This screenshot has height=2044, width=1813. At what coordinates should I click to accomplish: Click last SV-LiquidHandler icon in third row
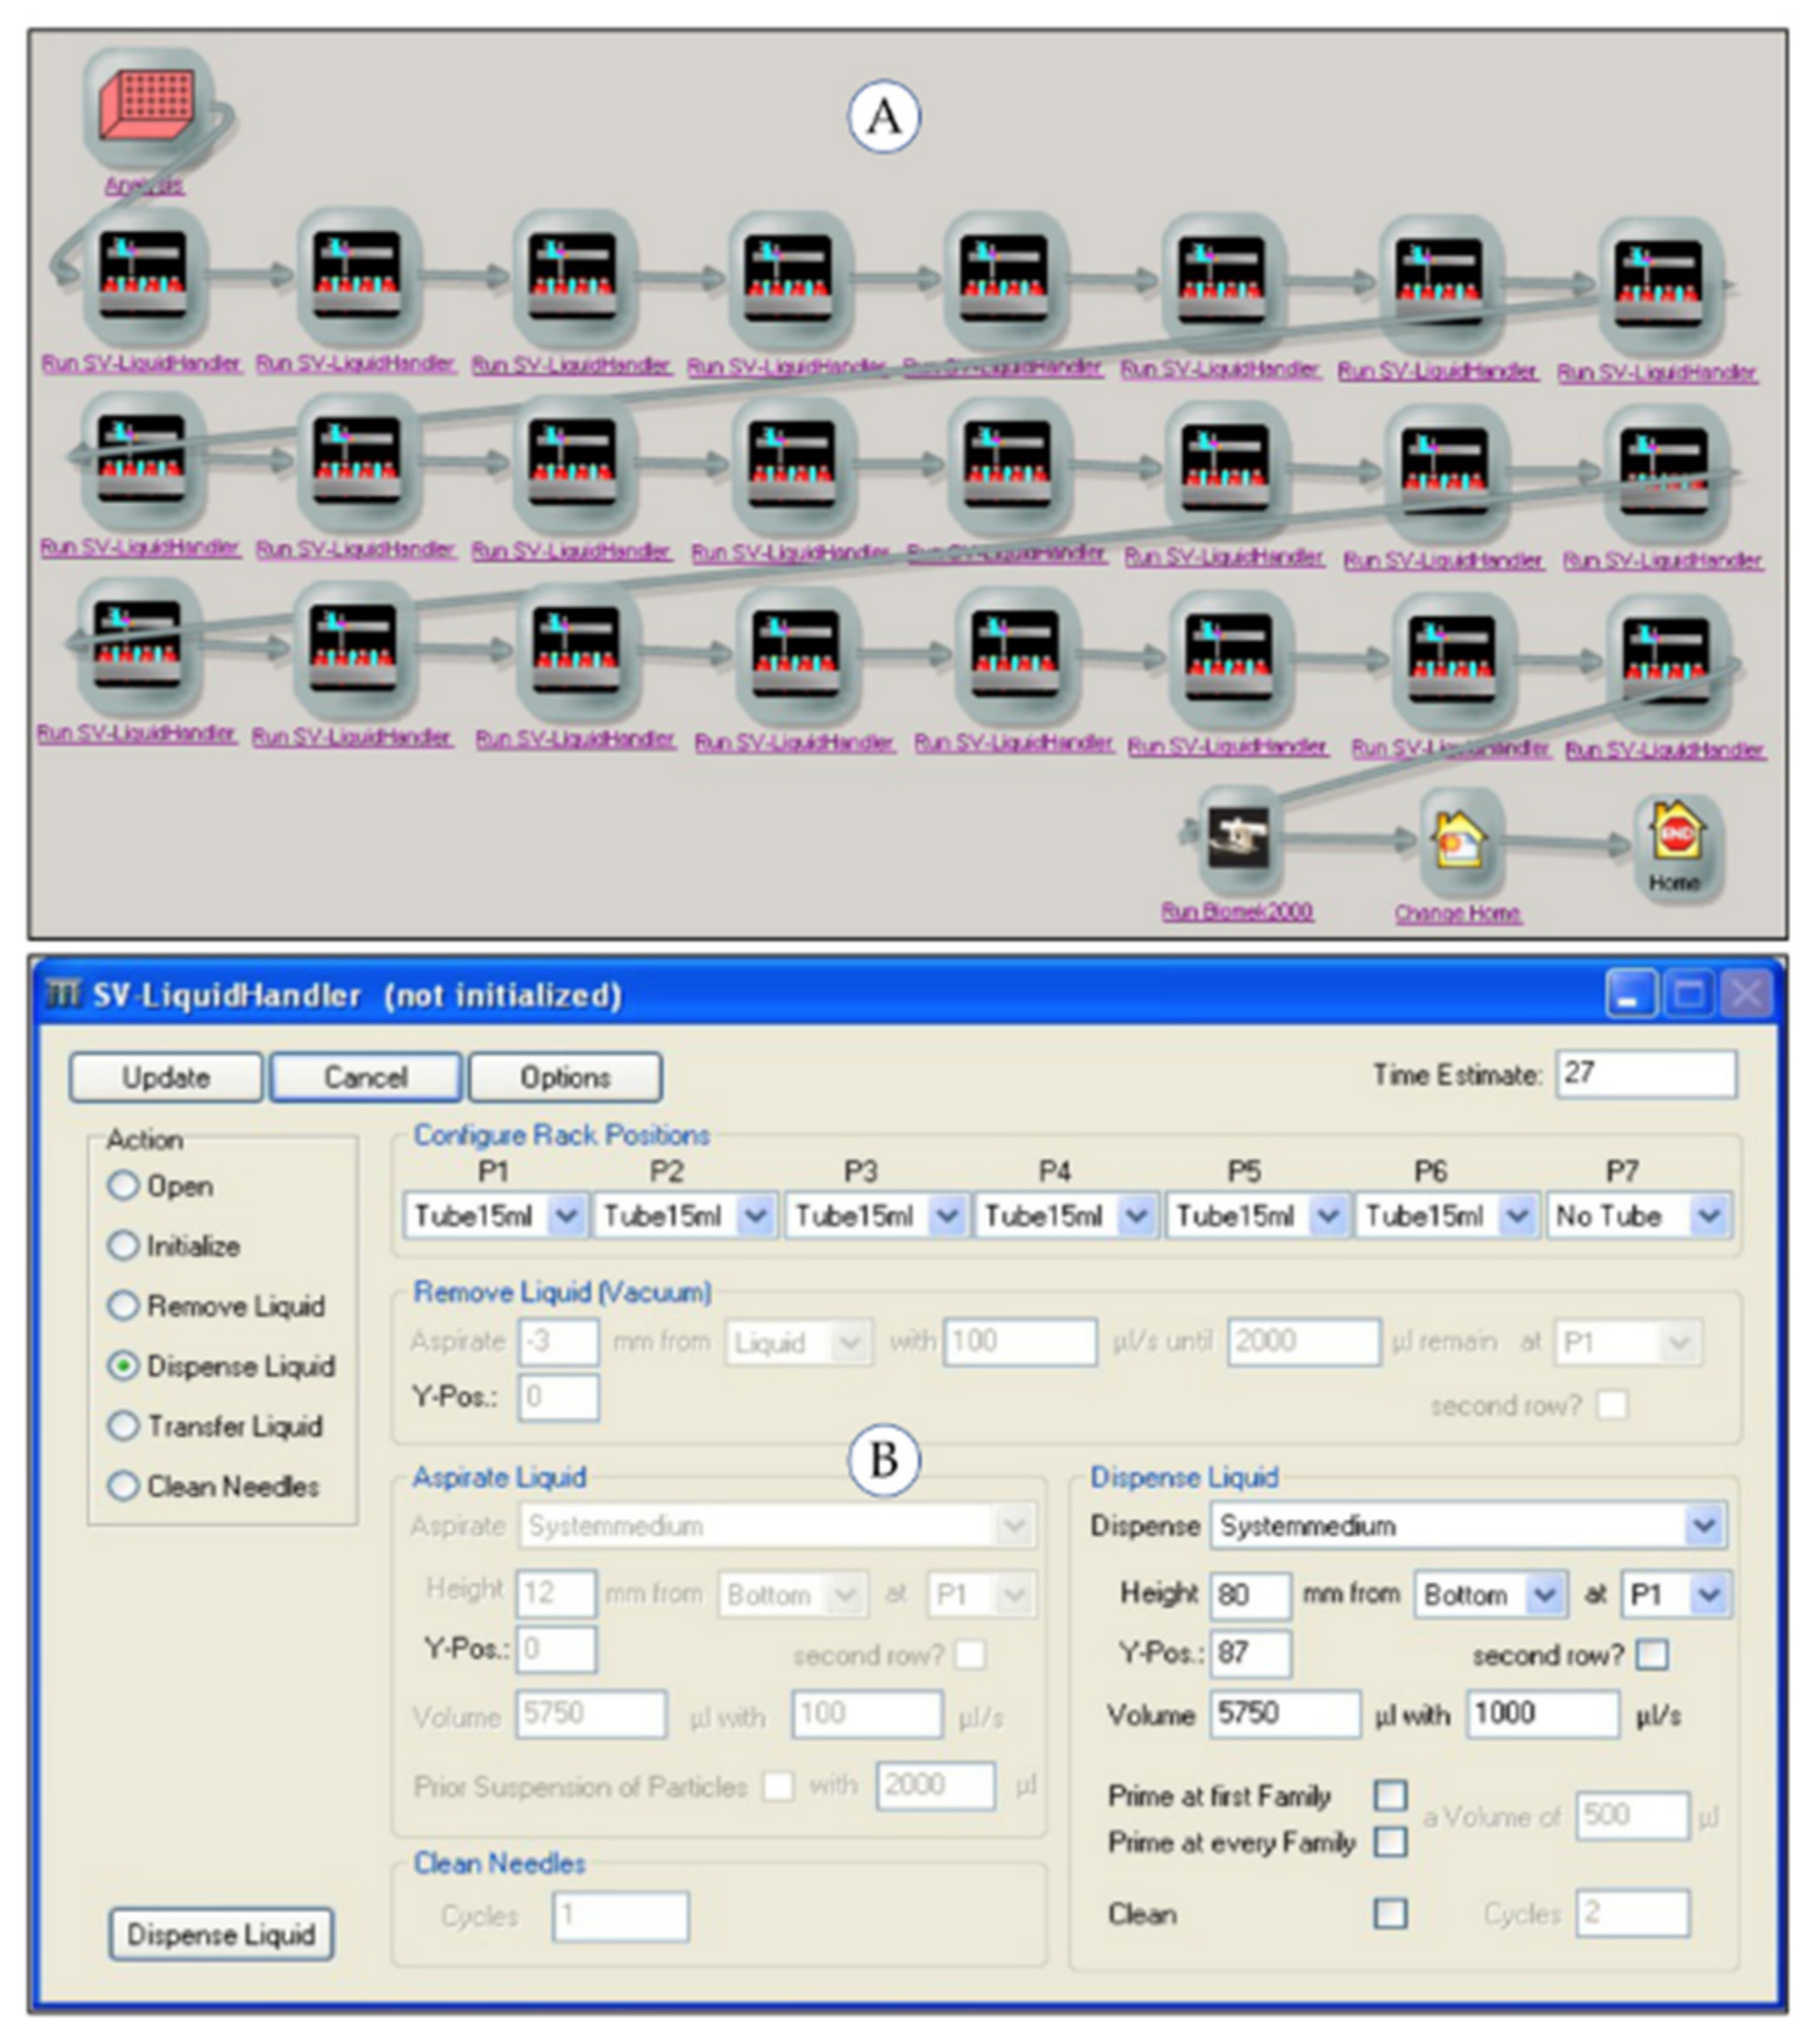click(1665, 660)
